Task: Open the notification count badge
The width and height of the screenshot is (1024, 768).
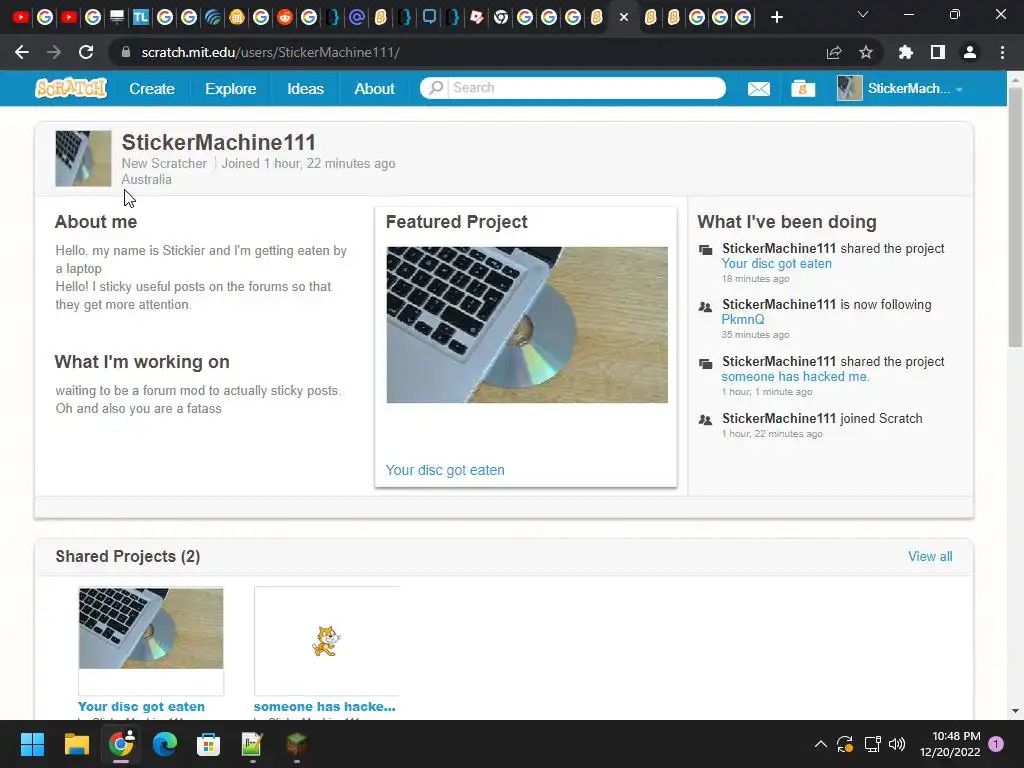Action: pos(996,744)
